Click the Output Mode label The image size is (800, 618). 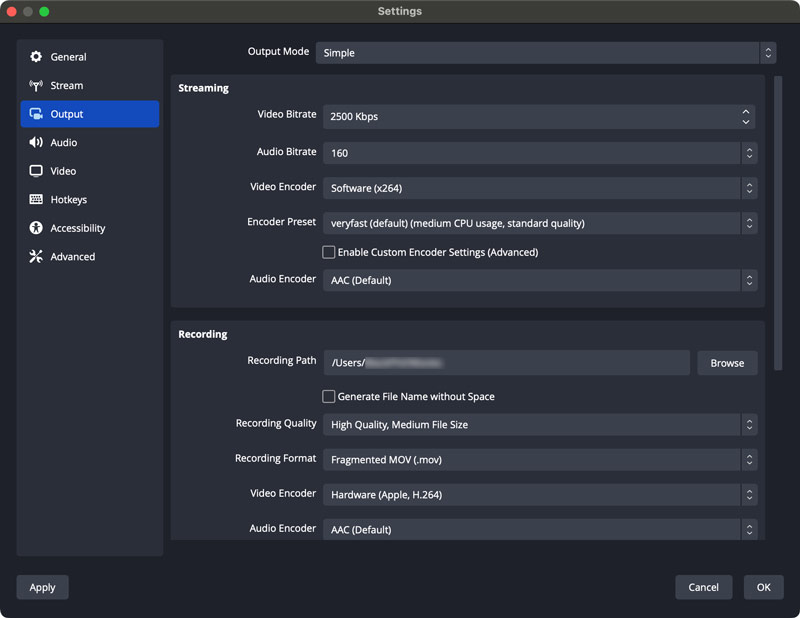click(x=278, y=52)
